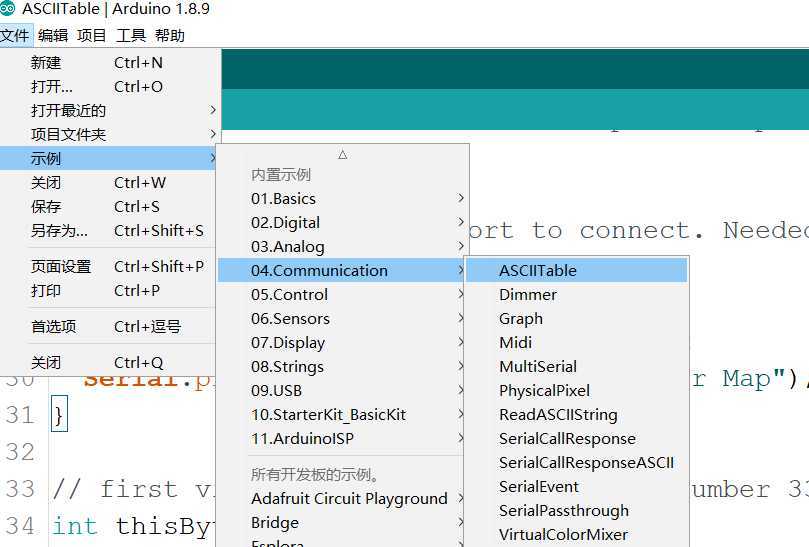Expand 11.ArduinoISP examples
The height and width of the screenshot is (547, 809).
pos(341,439)
